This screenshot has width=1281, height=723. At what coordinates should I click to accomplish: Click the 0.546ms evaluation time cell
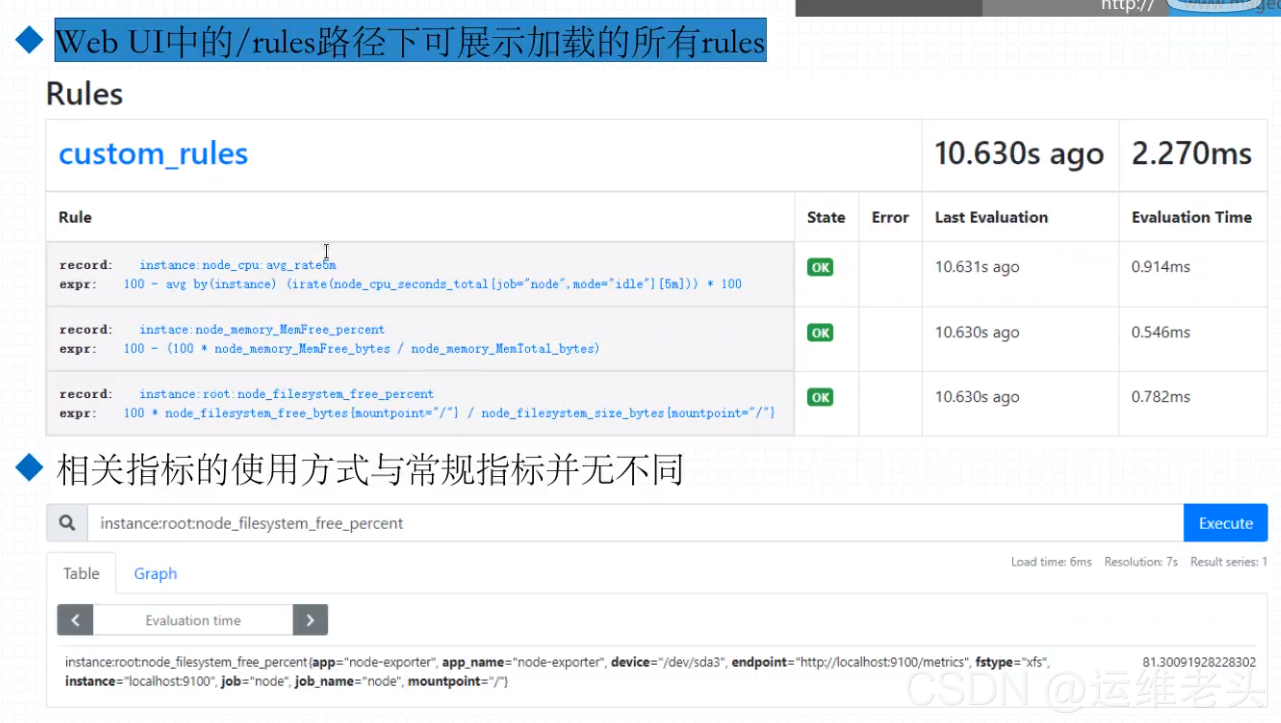[1161, 332]
